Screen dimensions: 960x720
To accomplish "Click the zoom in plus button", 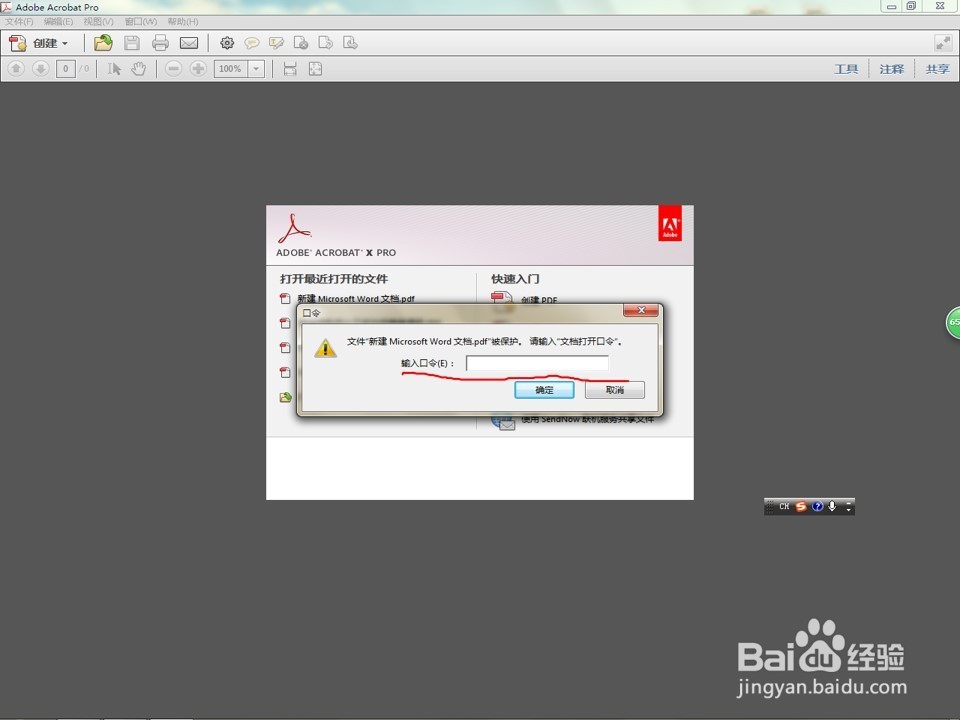I will click(198, 69).
